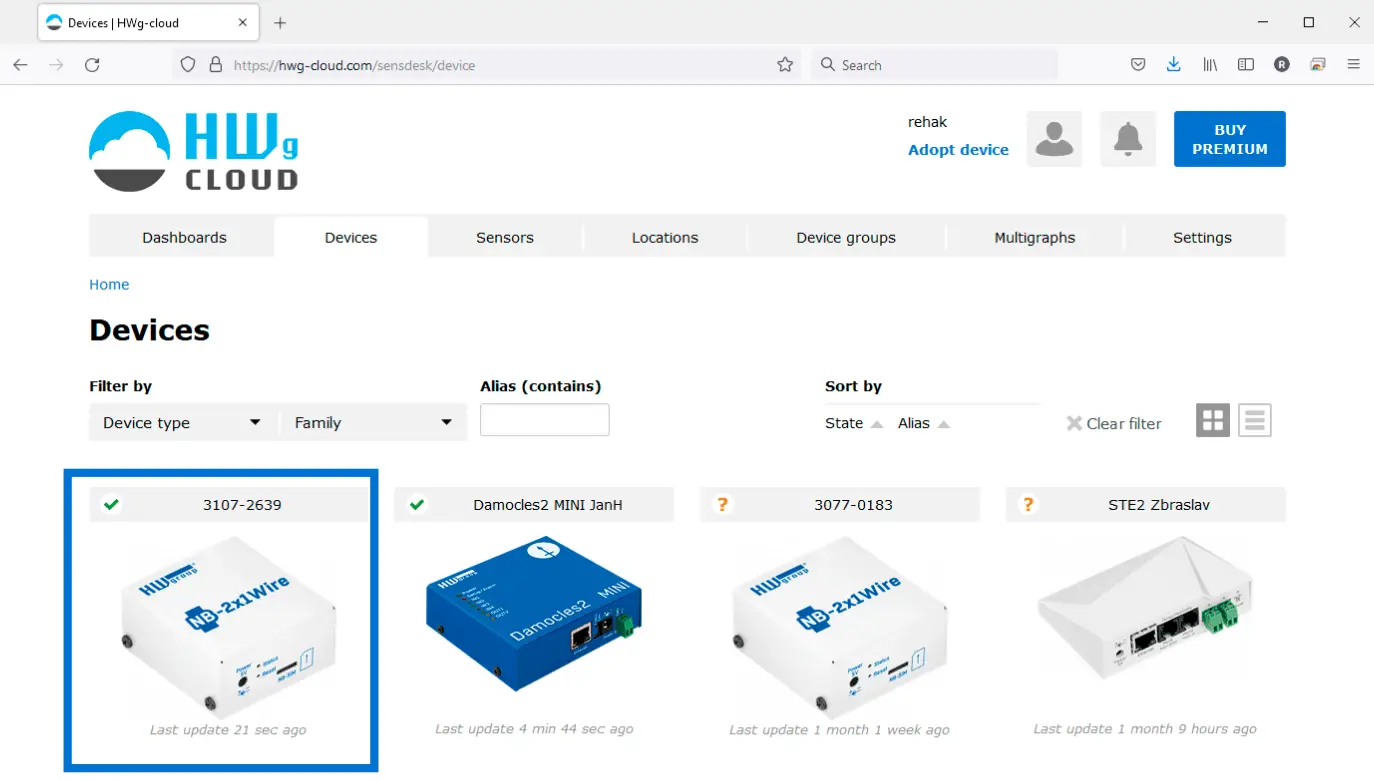1374x780 pixels.
Task: Open the Device type filter dropdown
Action: (184, 422)
